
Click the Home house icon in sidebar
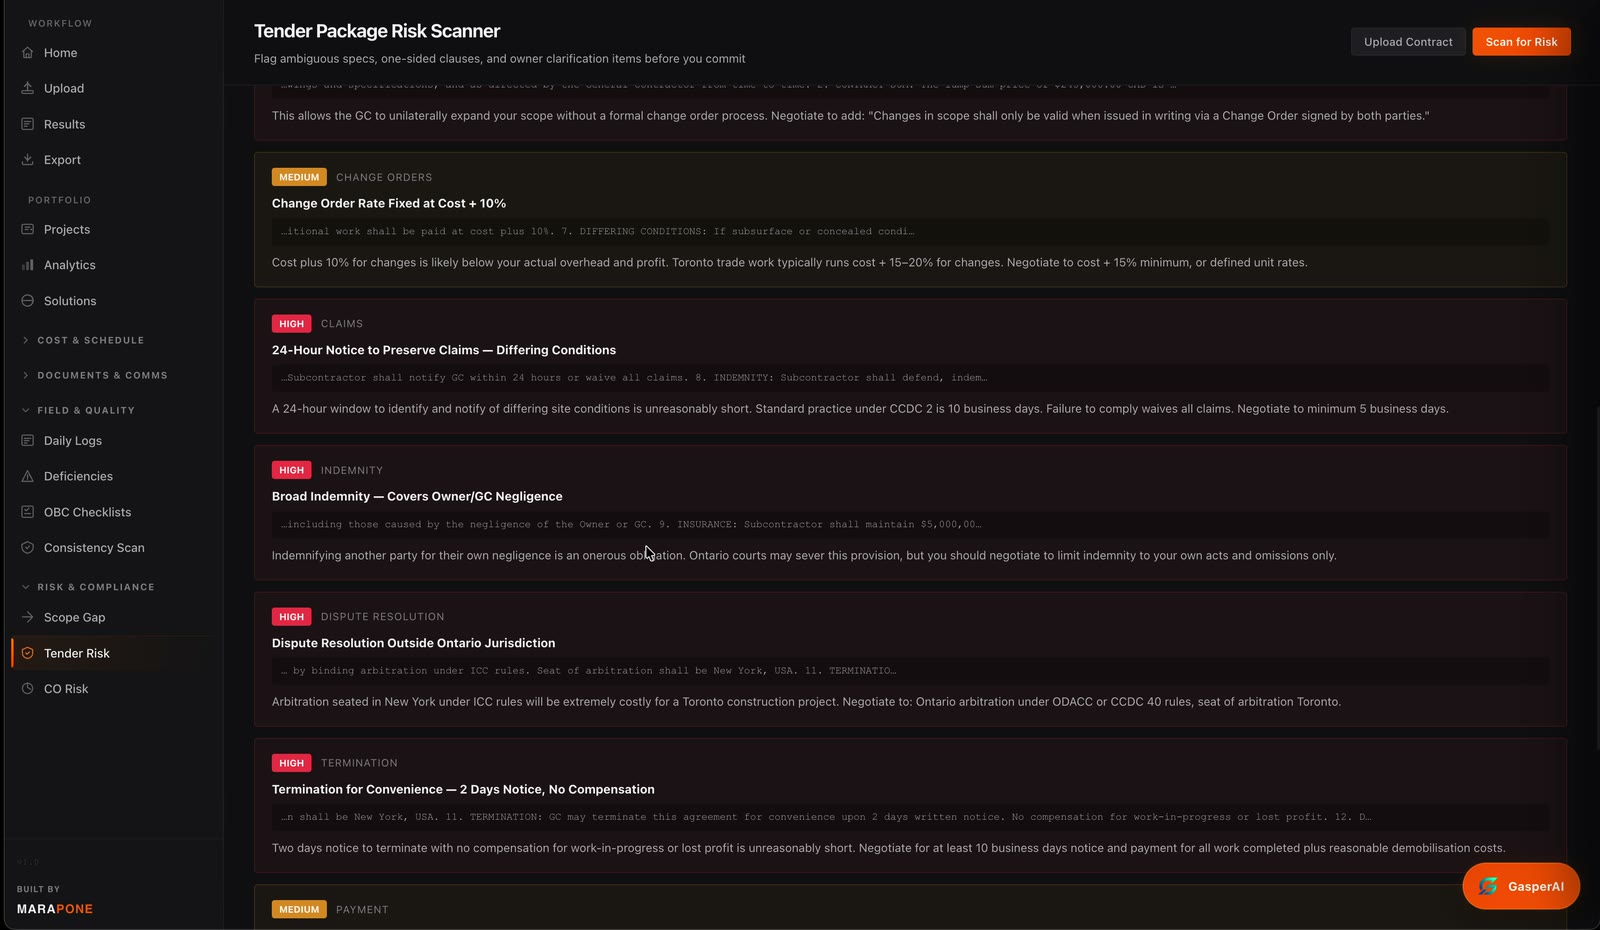pyautogui.click(x=28, y=53)
